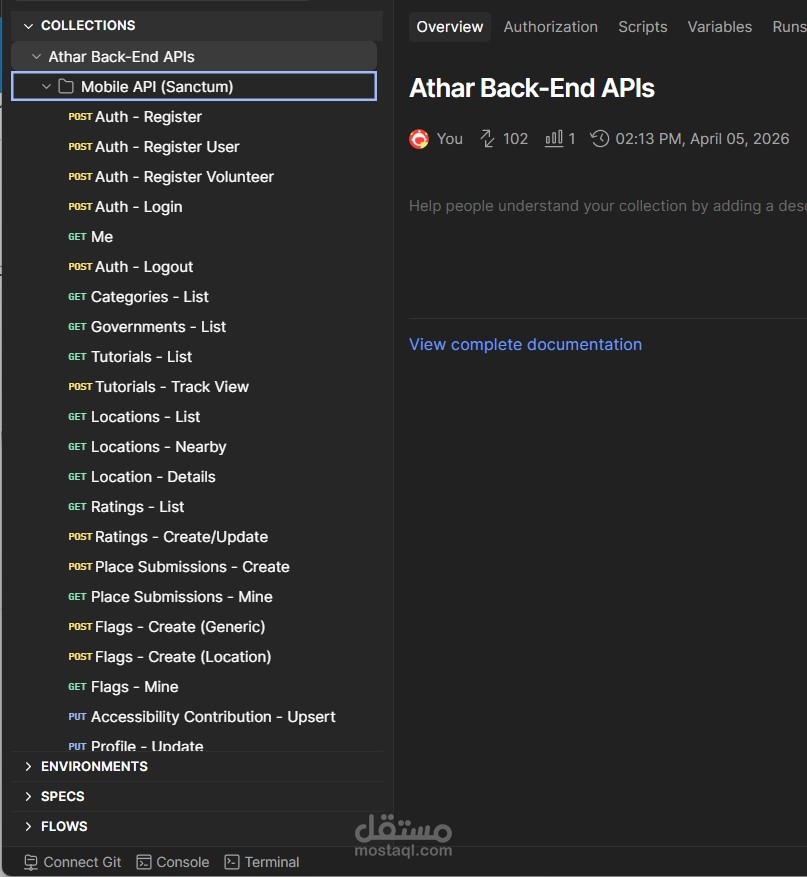807x877 pixels.
Task: Open the Terminal panel icon
Action: click(232, 862)
